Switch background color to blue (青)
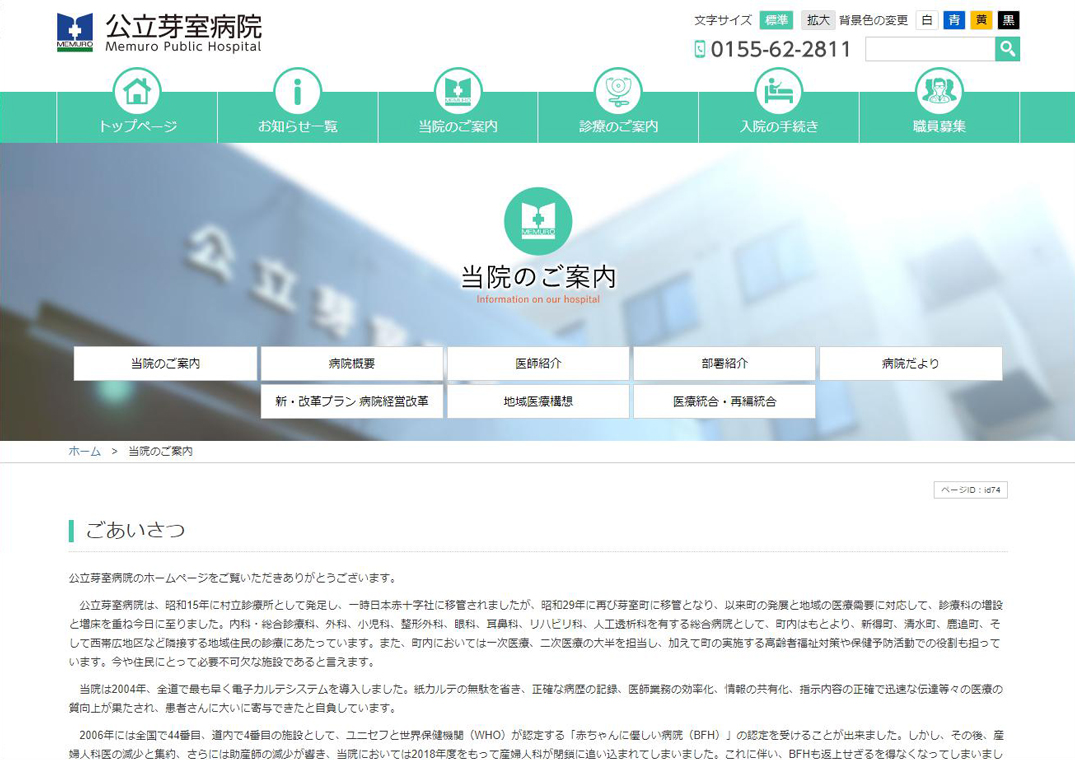This screenshot has height=760, width=1075. pyautogui.click(x=954, y=20)
